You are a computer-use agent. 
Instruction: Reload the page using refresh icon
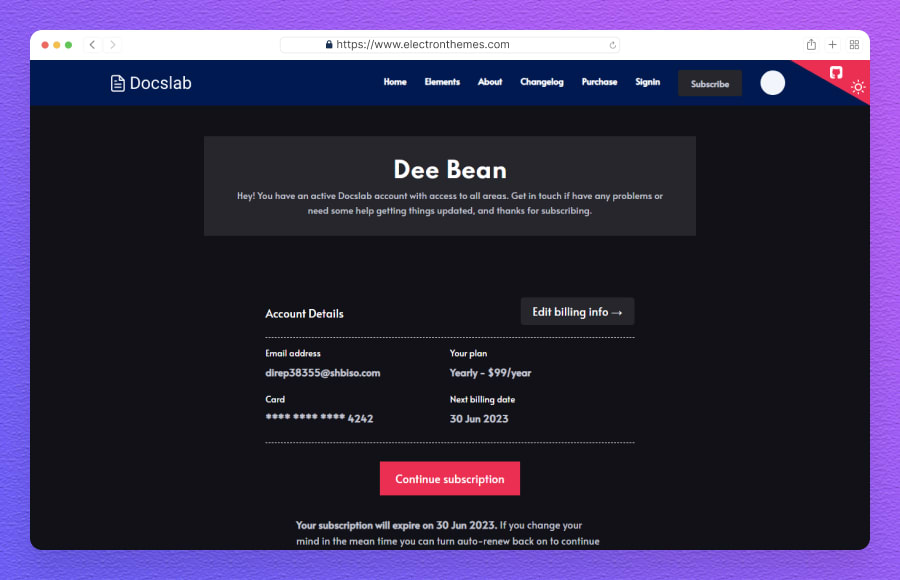pos(612,45)
